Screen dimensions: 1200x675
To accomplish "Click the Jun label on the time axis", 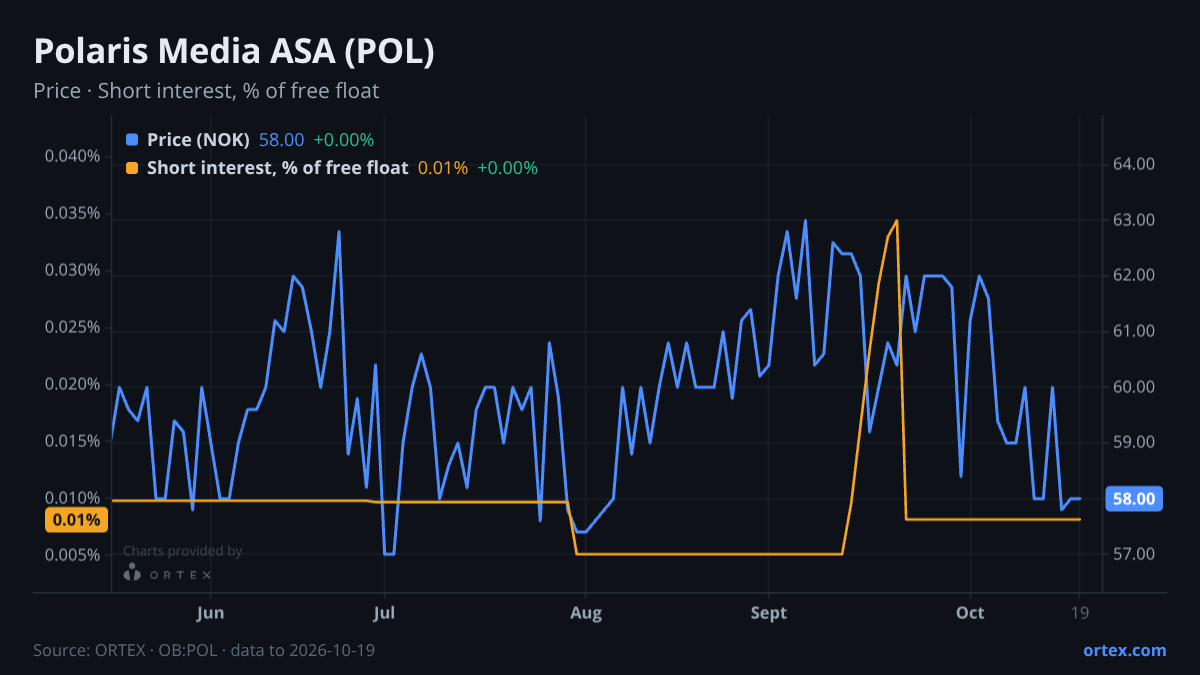I will (x=210, y=613).
